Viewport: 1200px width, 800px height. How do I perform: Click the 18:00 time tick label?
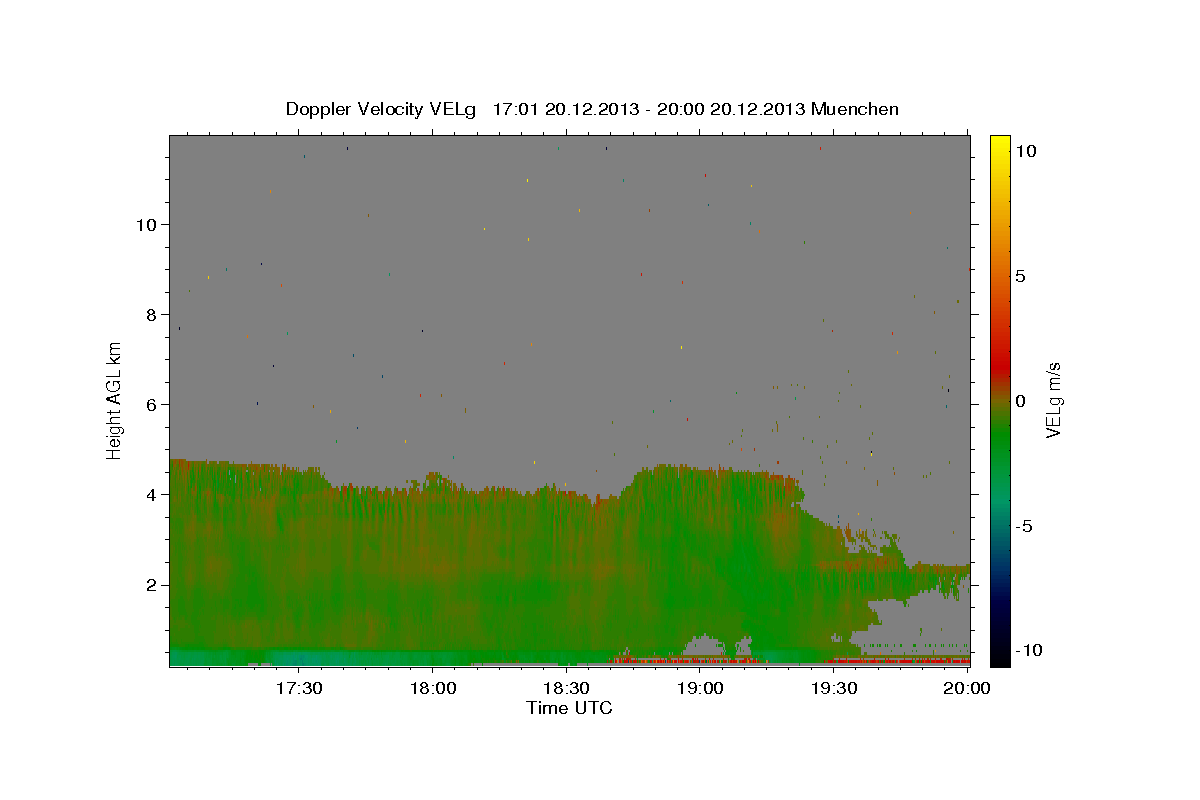(x=433, y=688)
